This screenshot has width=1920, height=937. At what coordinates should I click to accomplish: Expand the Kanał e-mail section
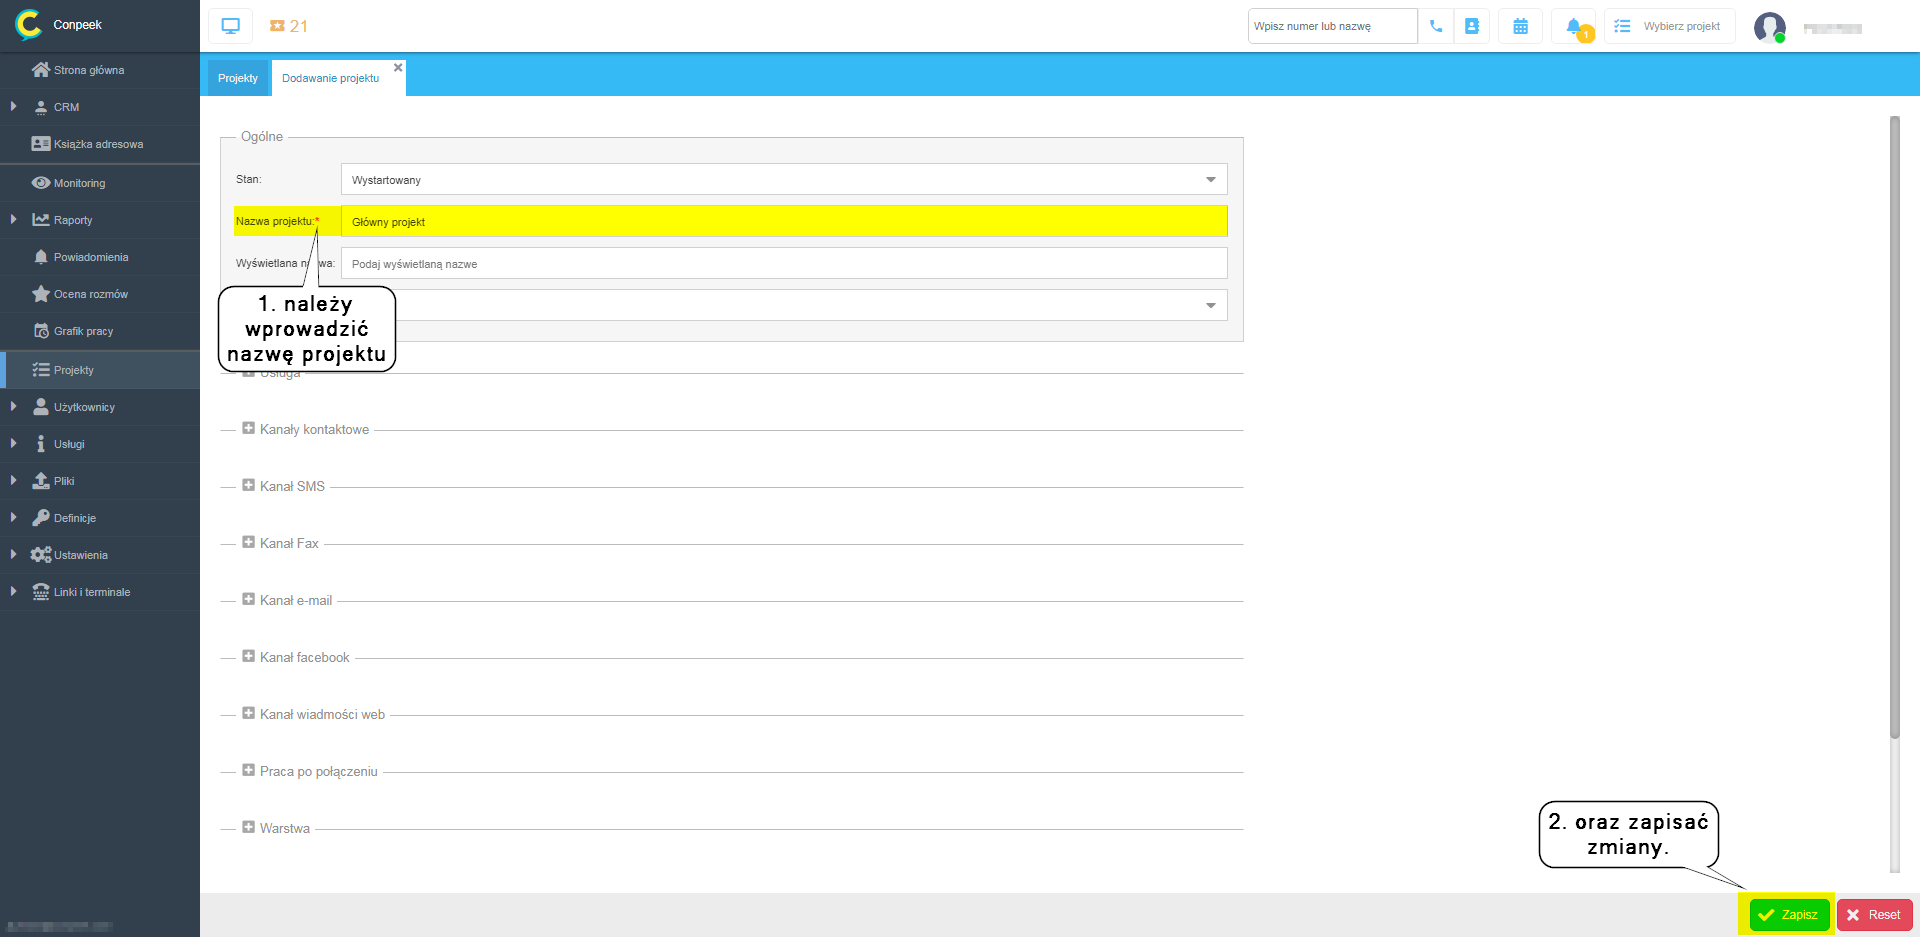tap(249, 599)
